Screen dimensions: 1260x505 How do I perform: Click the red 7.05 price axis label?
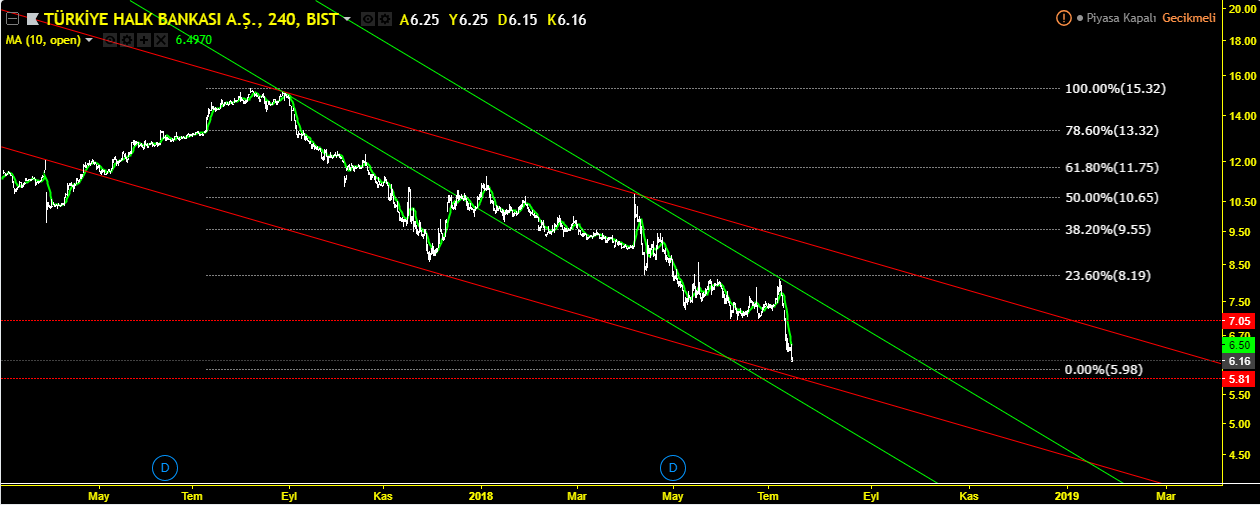click(1240, 321)
